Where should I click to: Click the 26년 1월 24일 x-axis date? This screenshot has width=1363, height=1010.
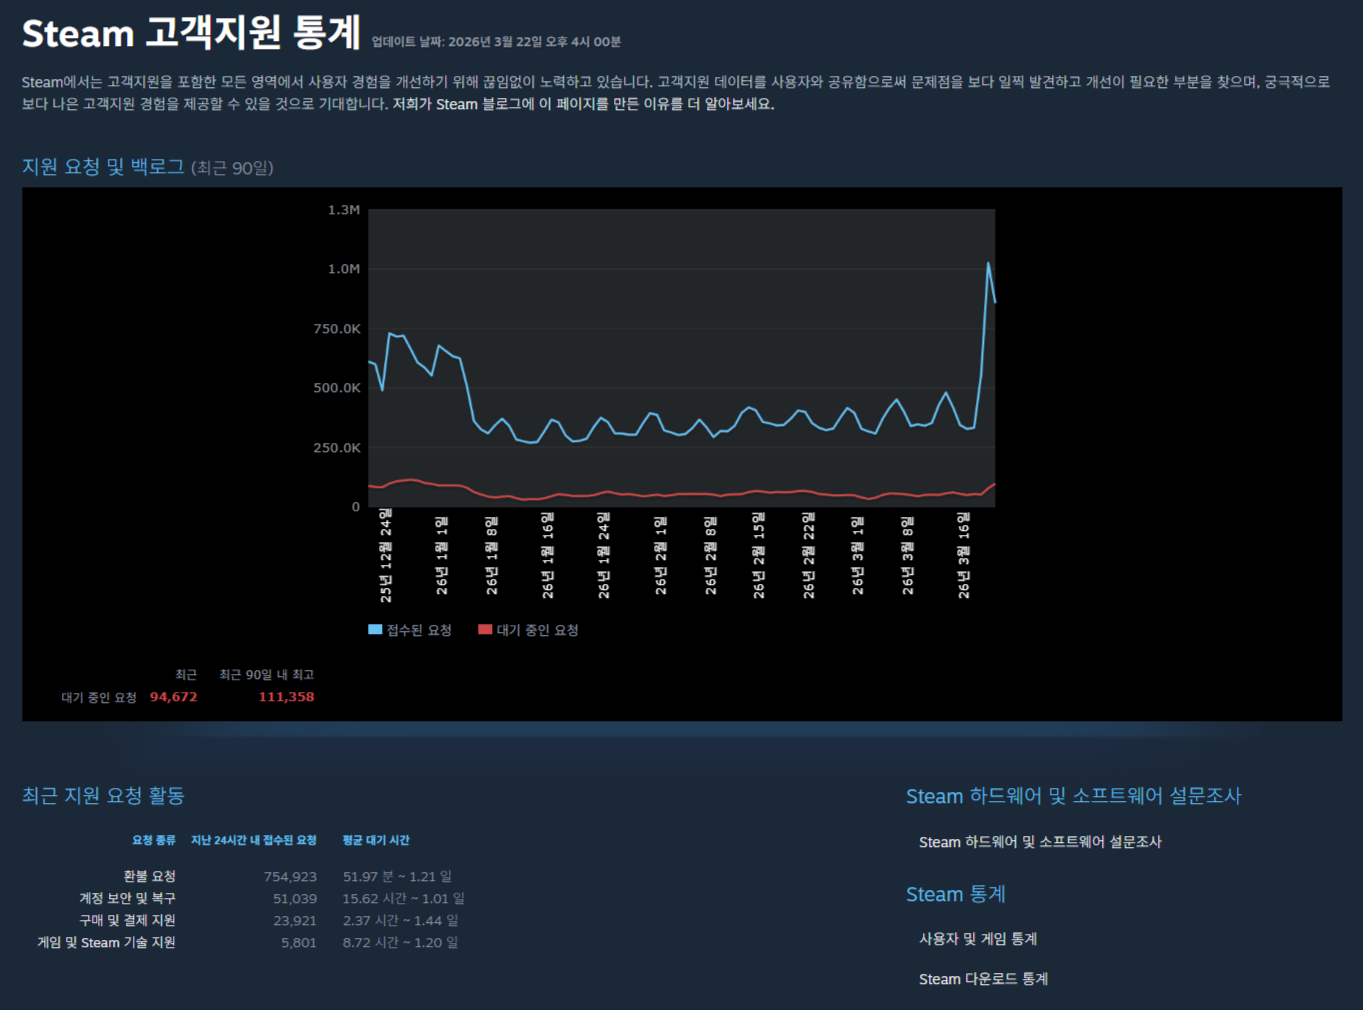pos(604,555)
